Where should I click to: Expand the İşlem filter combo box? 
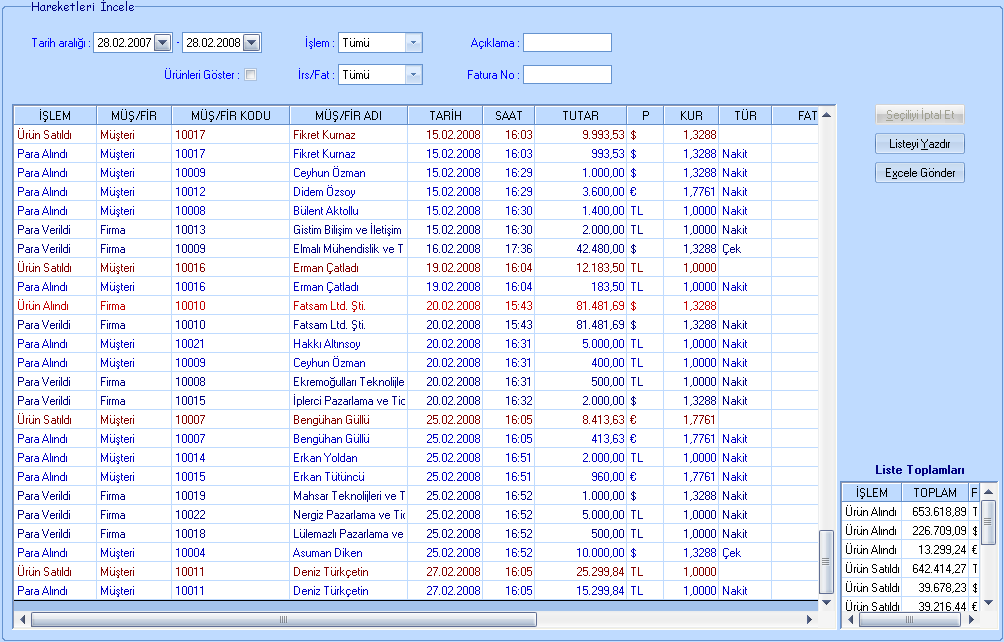click(413, 43)
